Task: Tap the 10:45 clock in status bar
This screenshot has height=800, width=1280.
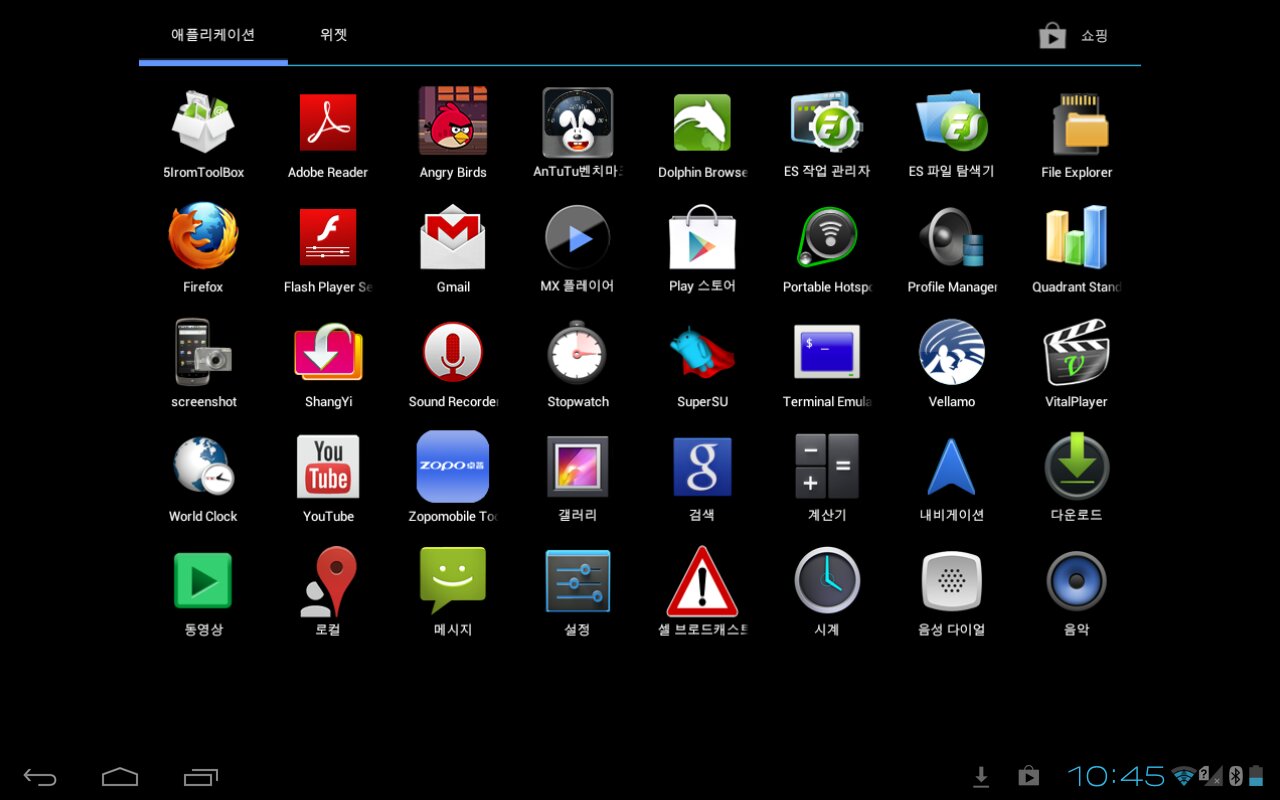Action: point(1116,776)
